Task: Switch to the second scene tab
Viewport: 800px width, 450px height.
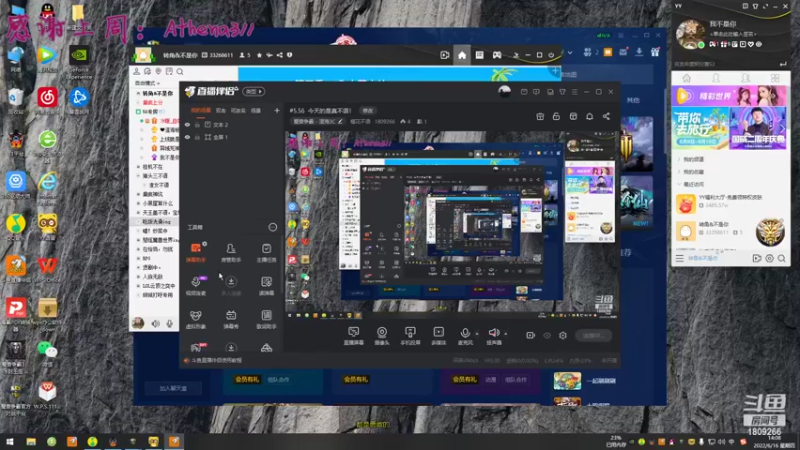Action: pyautogui.click(x=220, y=110)
